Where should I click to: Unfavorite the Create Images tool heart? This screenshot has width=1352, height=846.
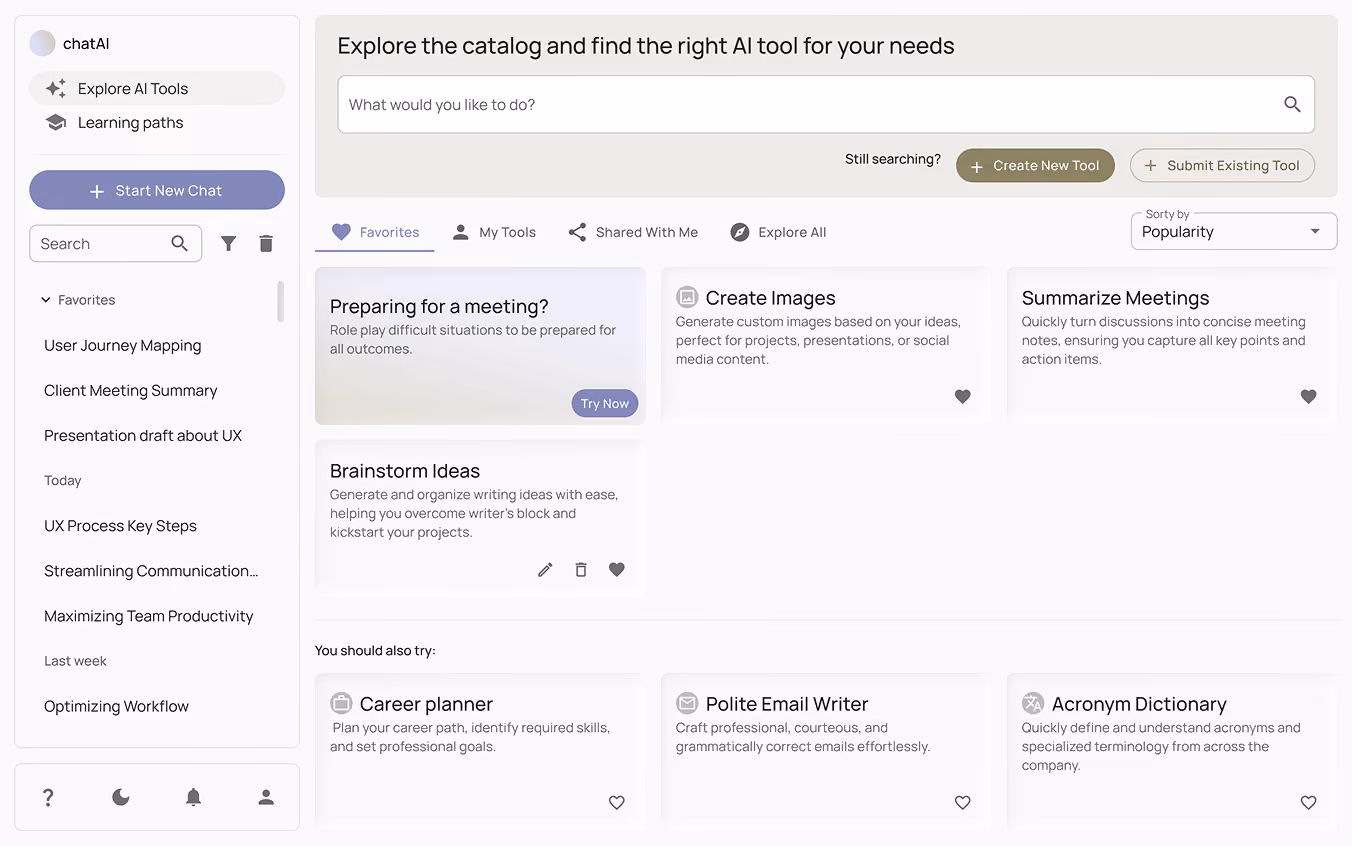(963, 396)
